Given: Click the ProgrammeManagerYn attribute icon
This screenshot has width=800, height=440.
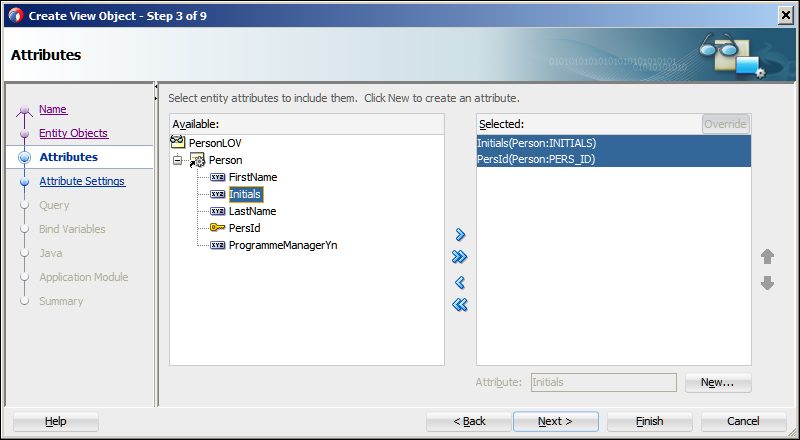Looking at the screenshot, I should point(218,245).
